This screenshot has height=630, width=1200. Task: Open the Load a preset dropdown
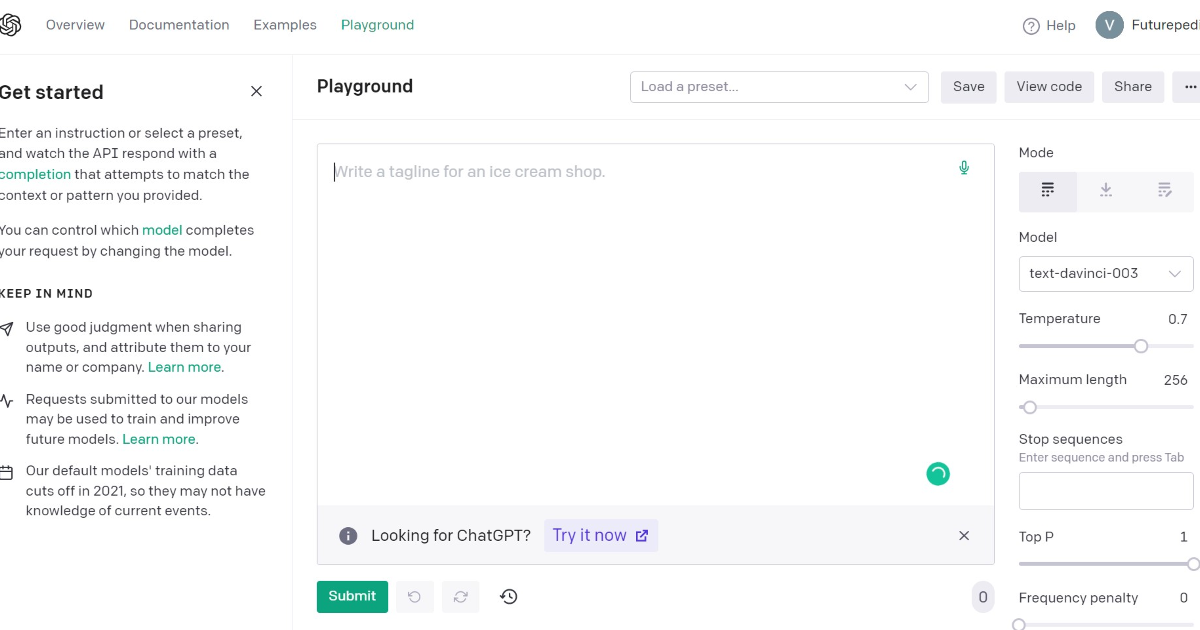click(778, 87)
